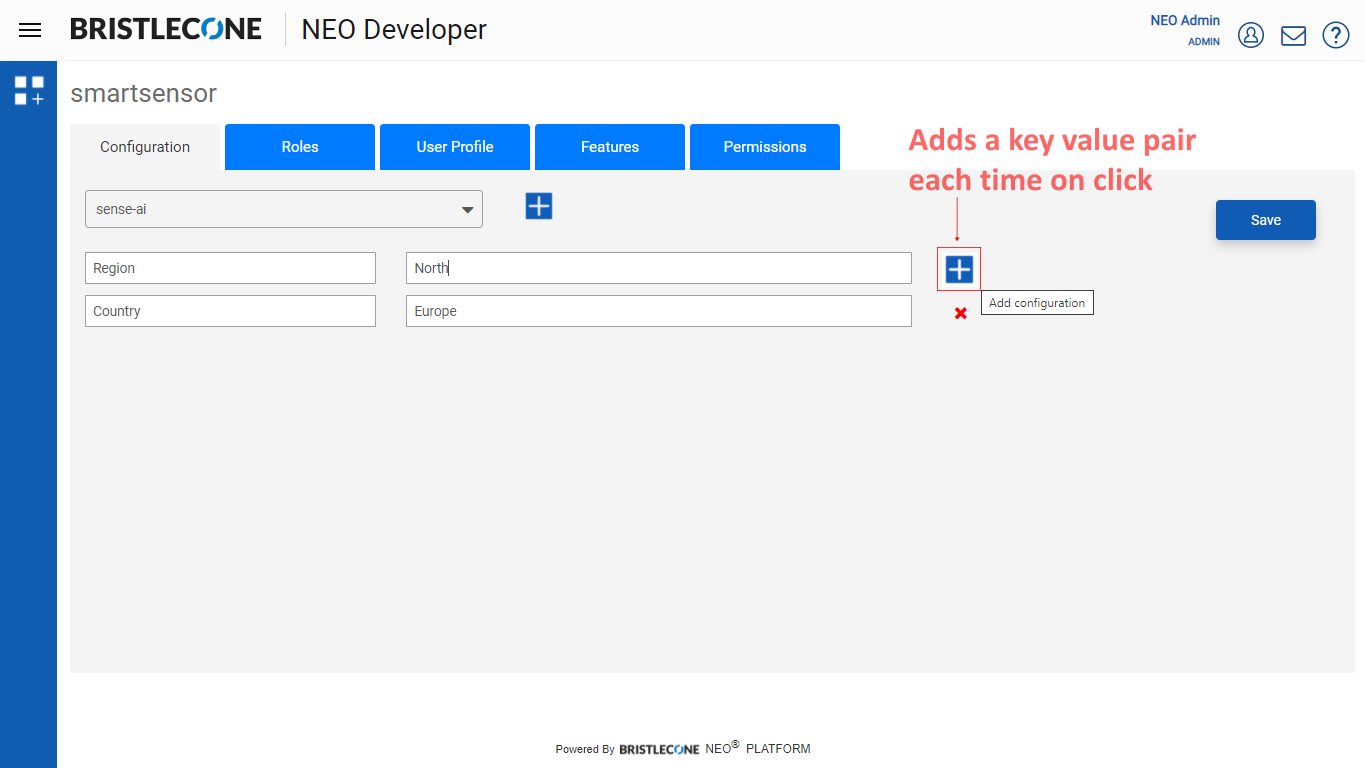The height and width of the screenshot is (768, 1366).
Task: Switch to the Roles tab
Action: pyautogui.click(x=300, y=147)
